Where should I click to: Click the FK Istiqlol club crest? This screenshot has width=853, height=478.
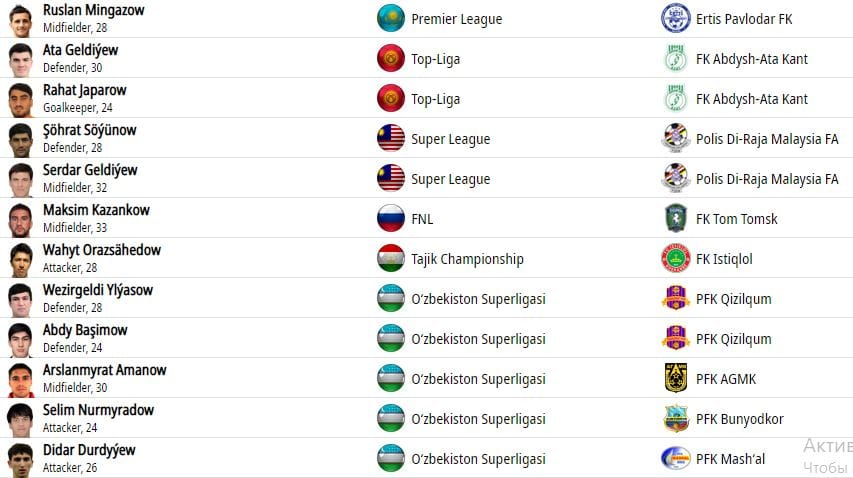point(676,258)
